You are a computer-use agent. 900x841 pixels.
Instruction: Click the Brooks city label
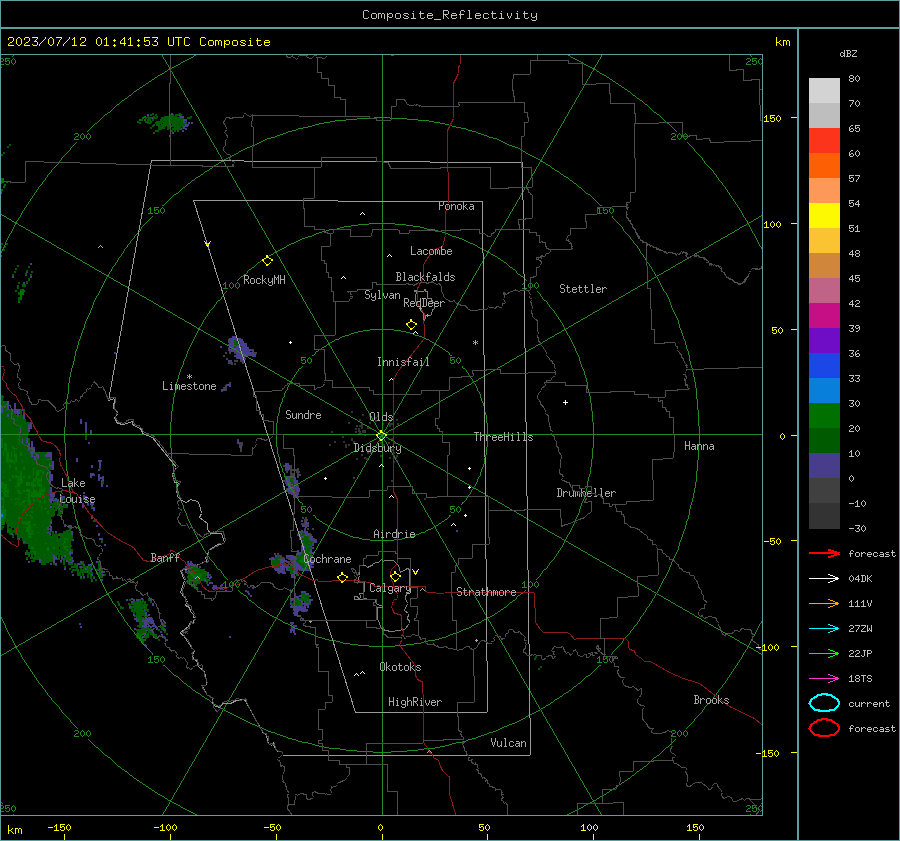coord(711,700)
